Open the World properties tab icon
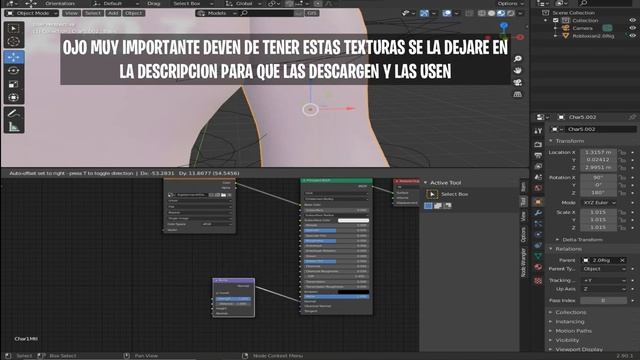 click(538, 188)
